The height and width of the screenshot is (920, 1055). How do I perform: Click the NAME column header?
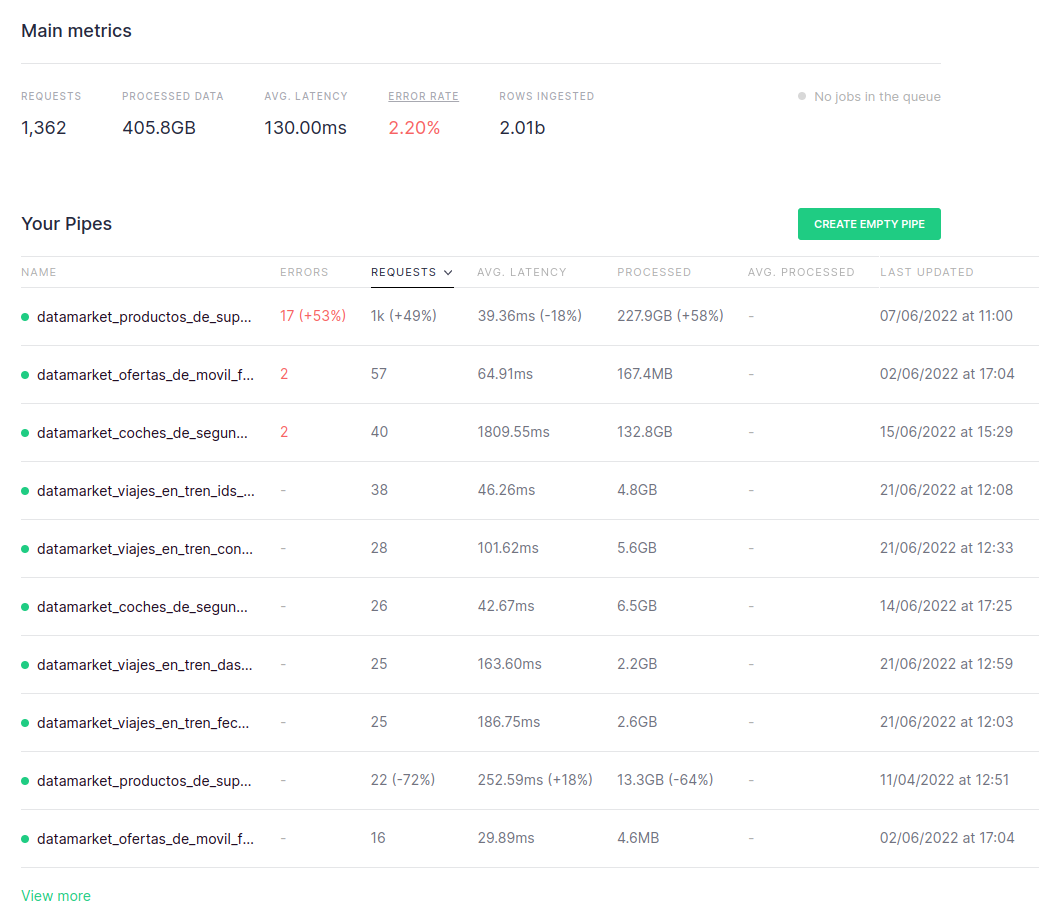[39, 272]
